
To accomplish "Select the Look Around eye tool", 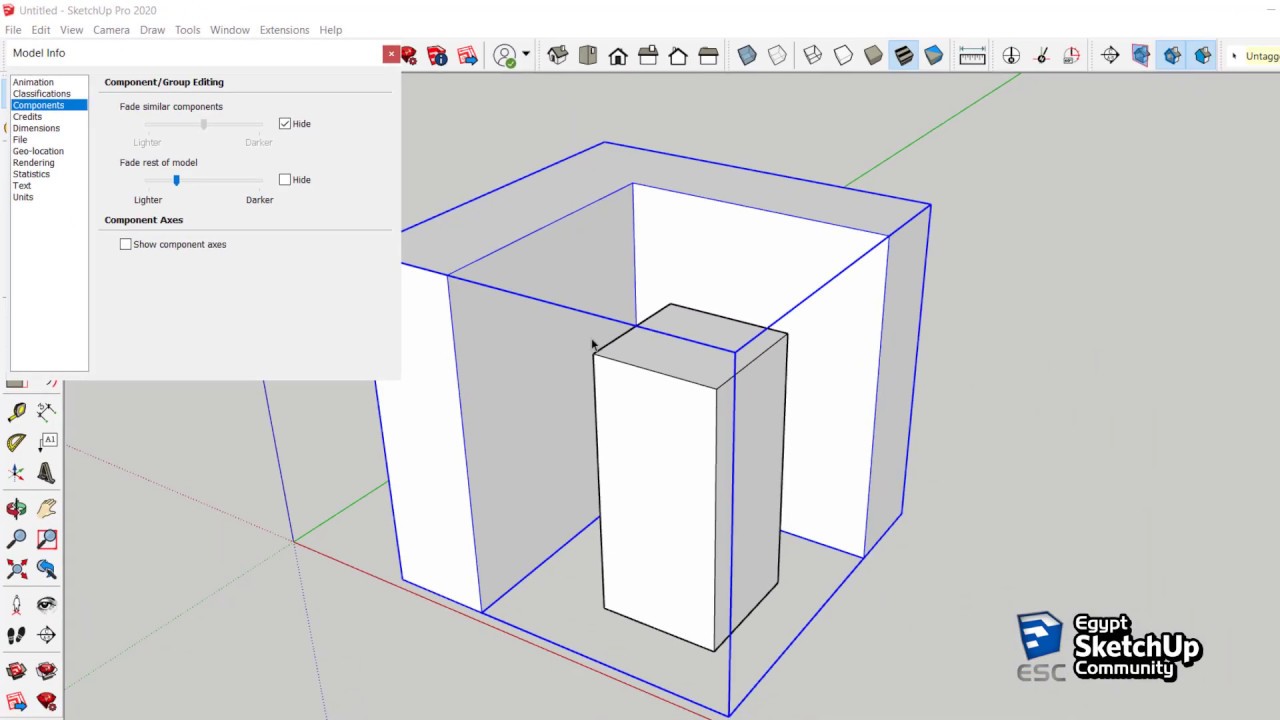I will [x=47, y=604].
